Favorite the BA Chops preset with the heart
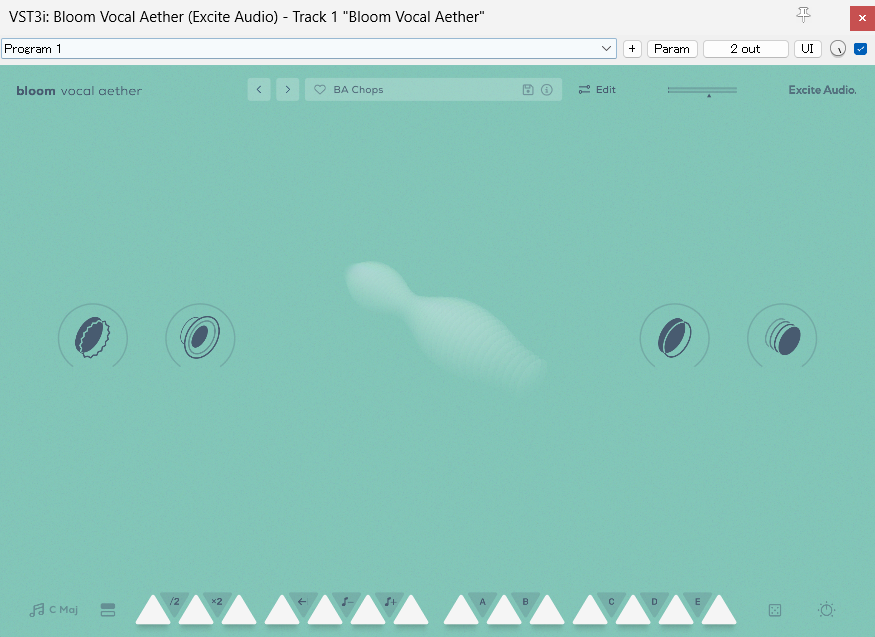The width and height of the screenshot is (875, 637). 320,89
